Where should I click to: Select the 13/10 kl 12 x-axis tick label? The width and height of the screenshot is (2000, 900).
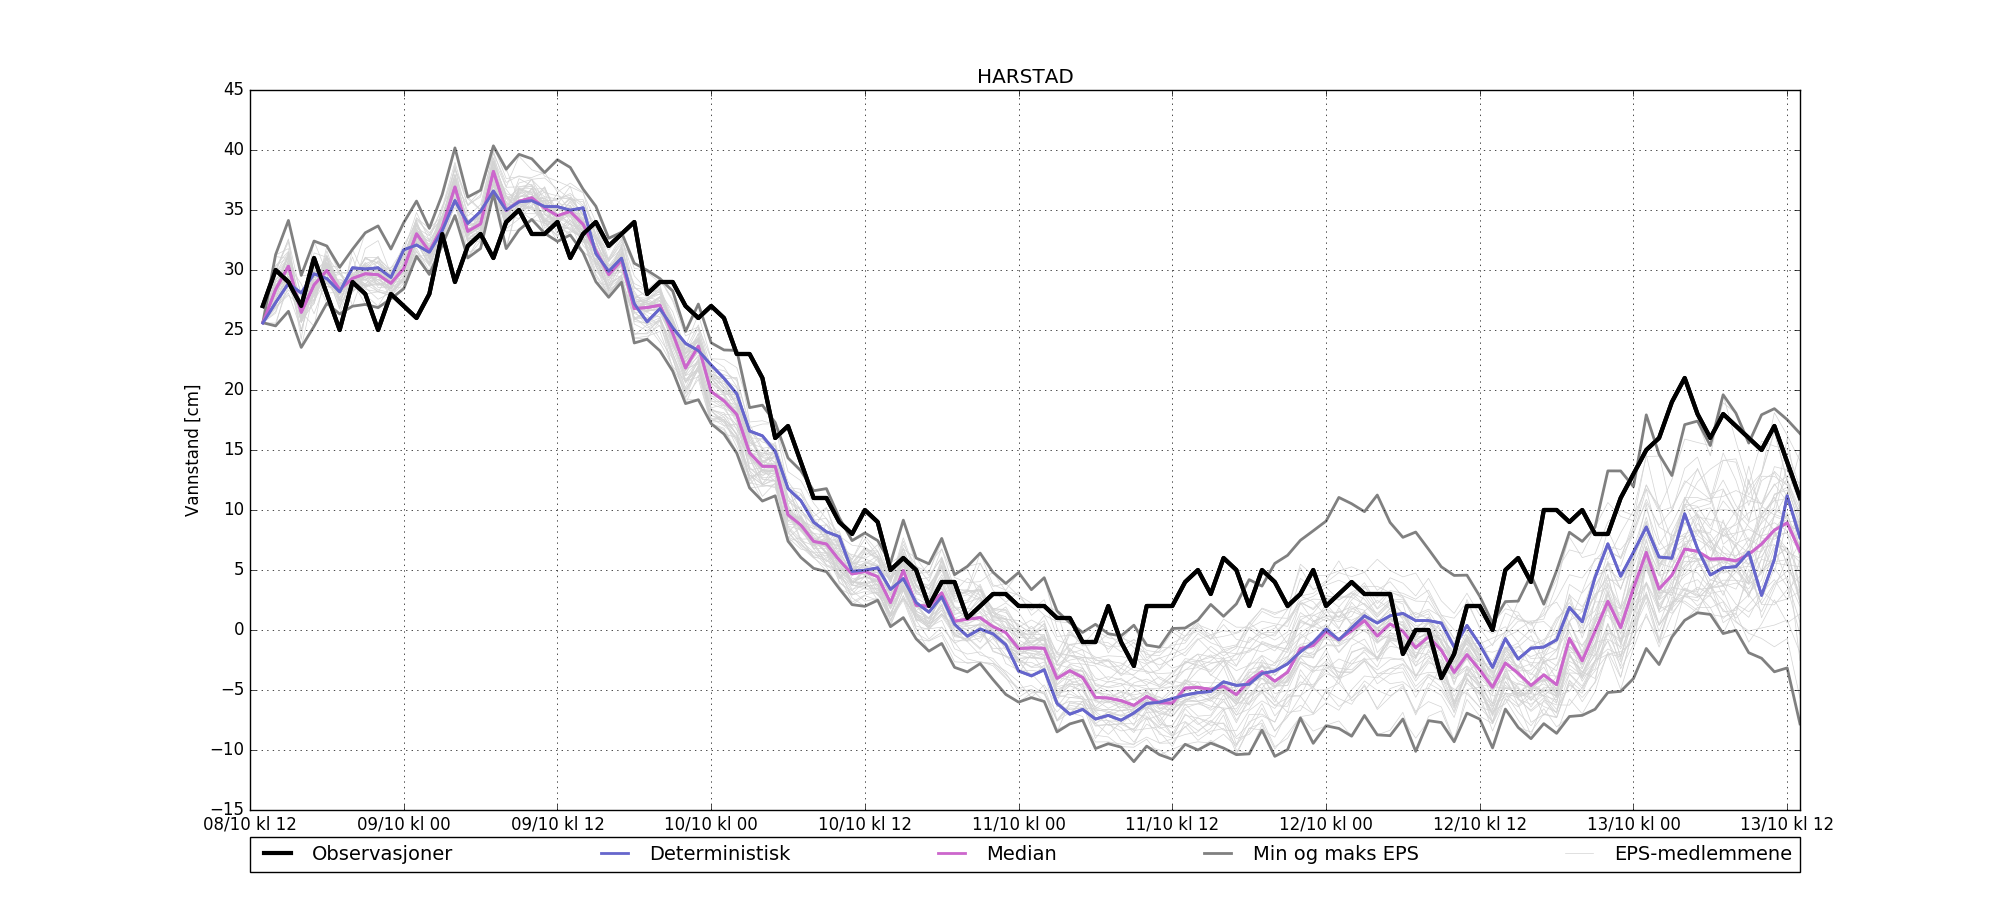pos(1787,825)
